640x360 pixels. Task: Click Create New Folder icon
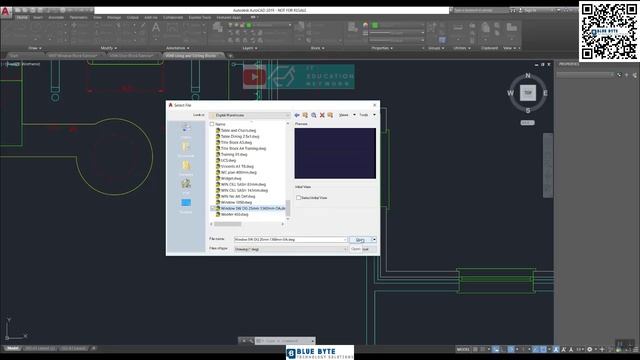330,115
